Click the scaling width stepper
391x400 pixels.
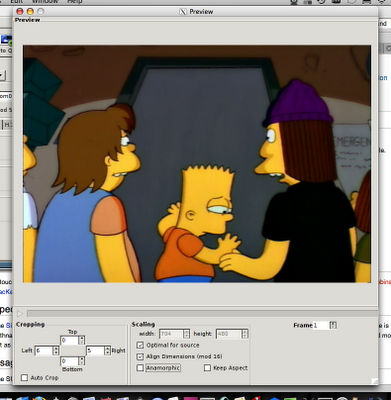click(186, 334)
